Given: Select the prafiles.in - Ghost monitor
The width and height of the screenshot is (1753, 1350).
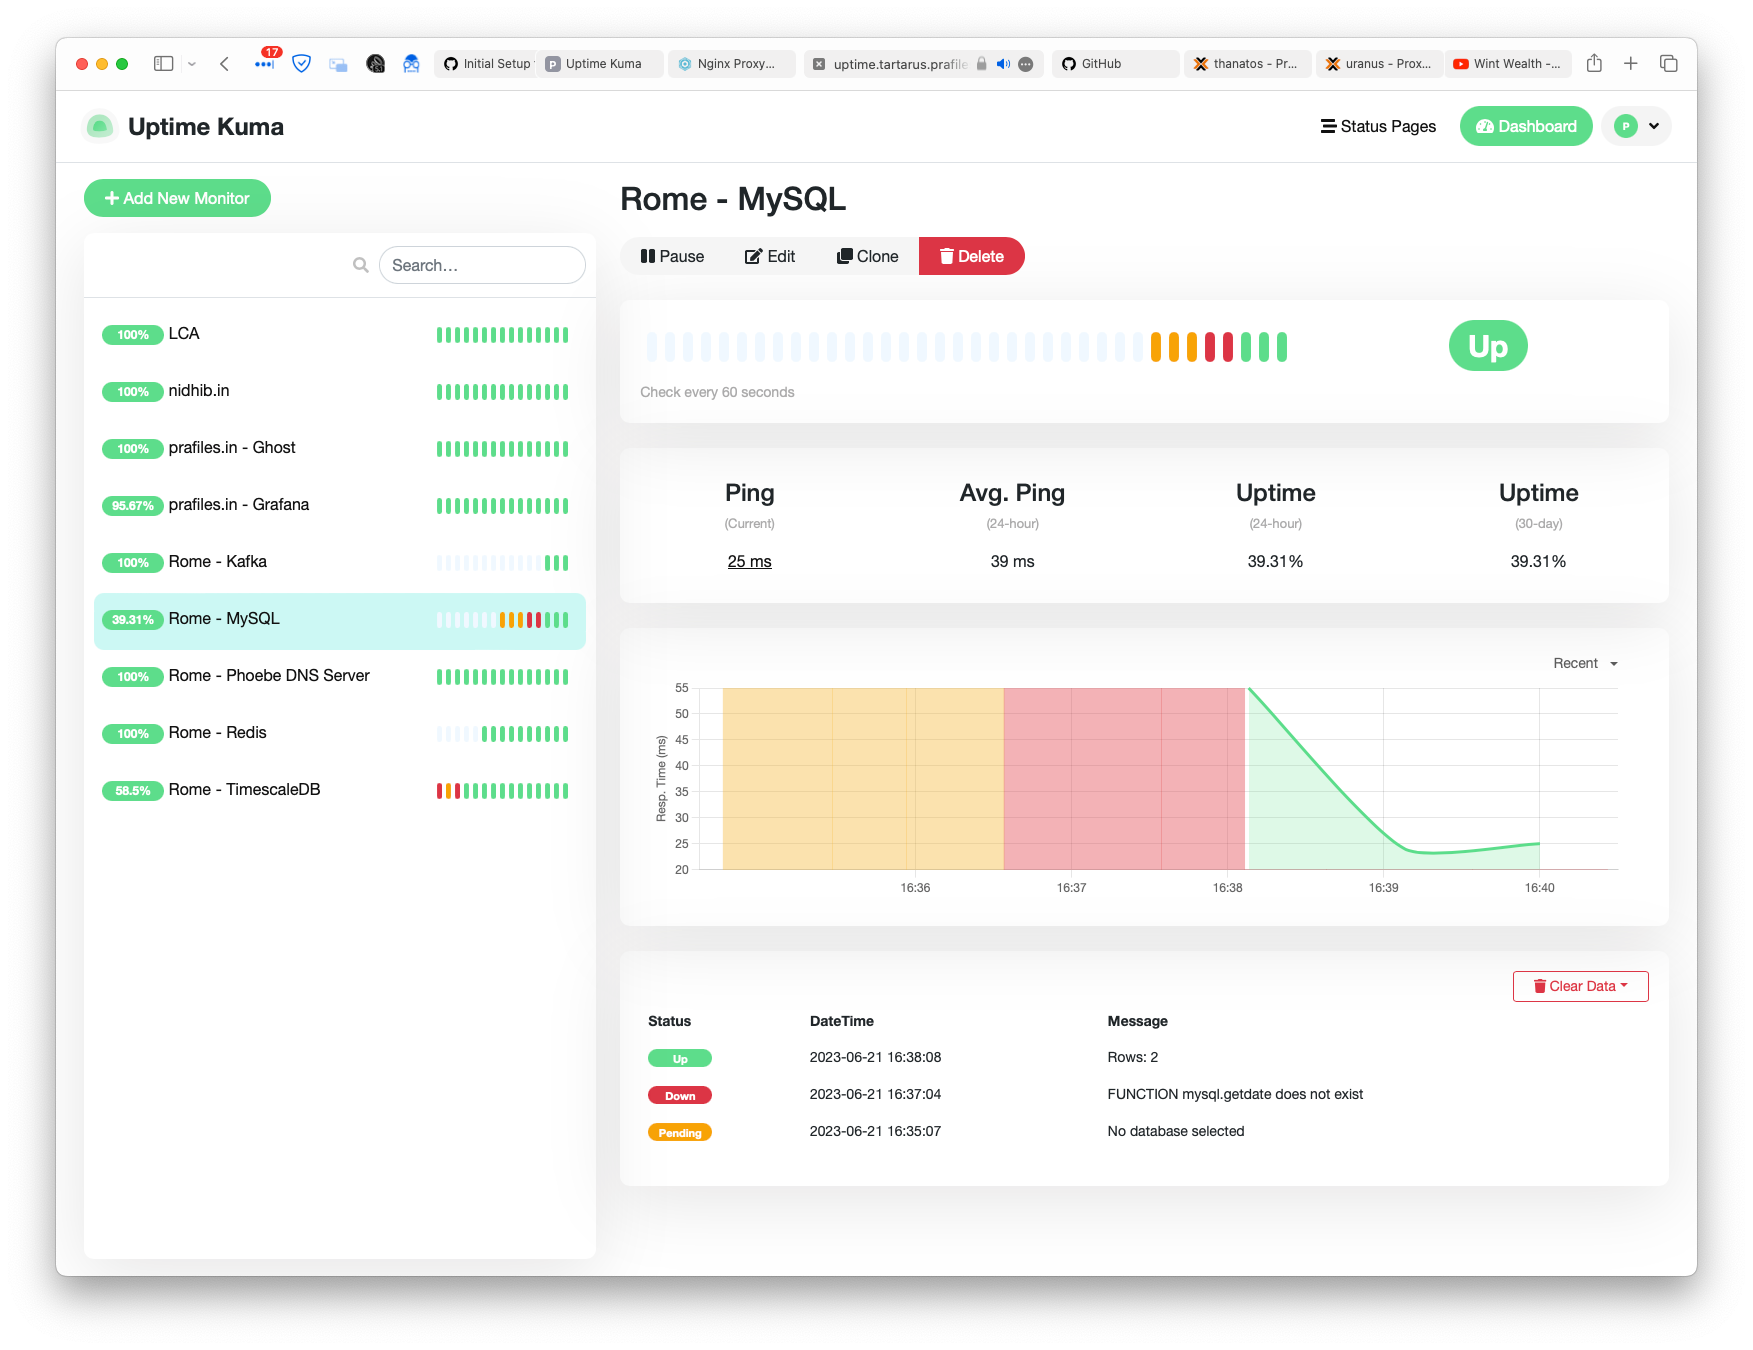Looking at the screenshot, I should 340,448.
